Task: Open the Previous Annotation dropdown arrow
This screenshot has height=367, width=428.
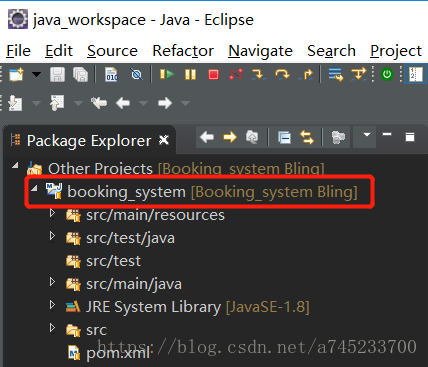Action: click(78, 103)
